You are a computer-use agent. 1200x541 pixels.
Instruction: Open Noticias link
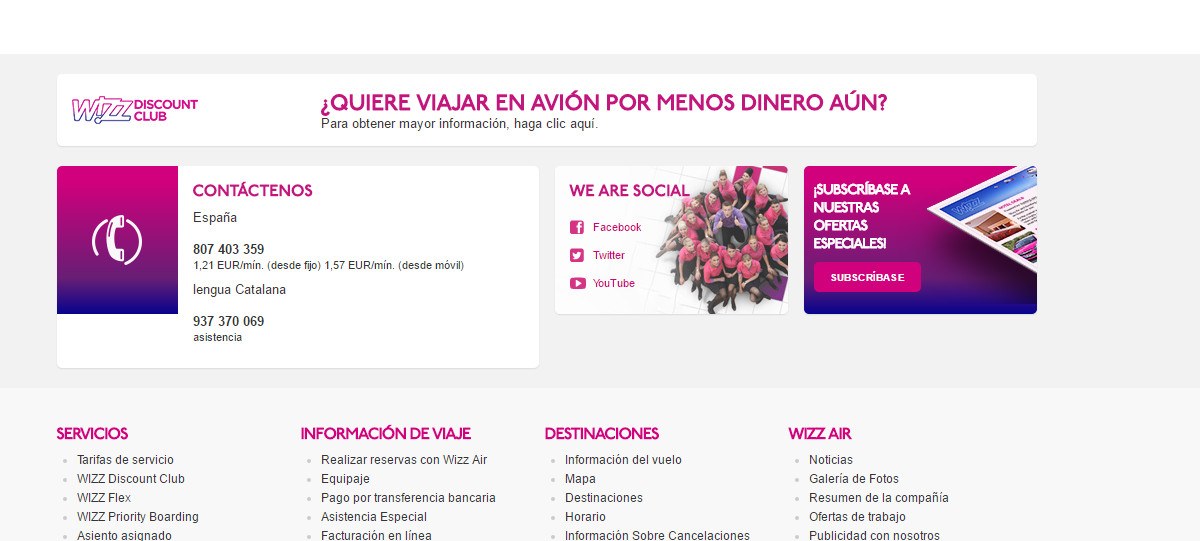point(831,460)
